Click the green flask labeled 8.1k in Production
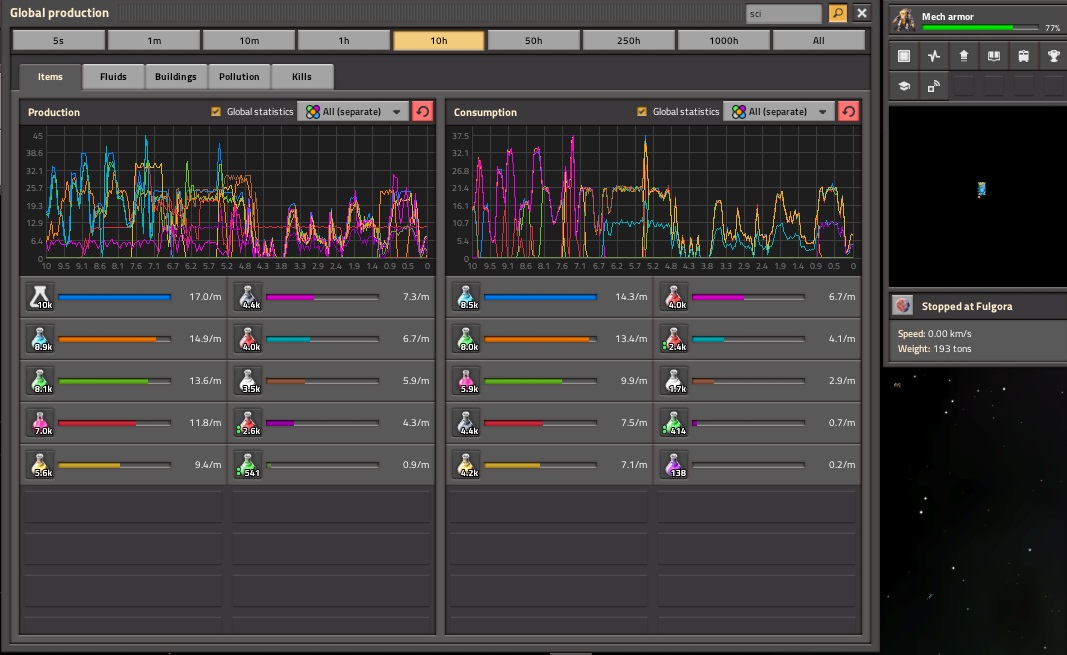Image resolution: width=1067 pixels, height=655 pixels. pos(40,381)
